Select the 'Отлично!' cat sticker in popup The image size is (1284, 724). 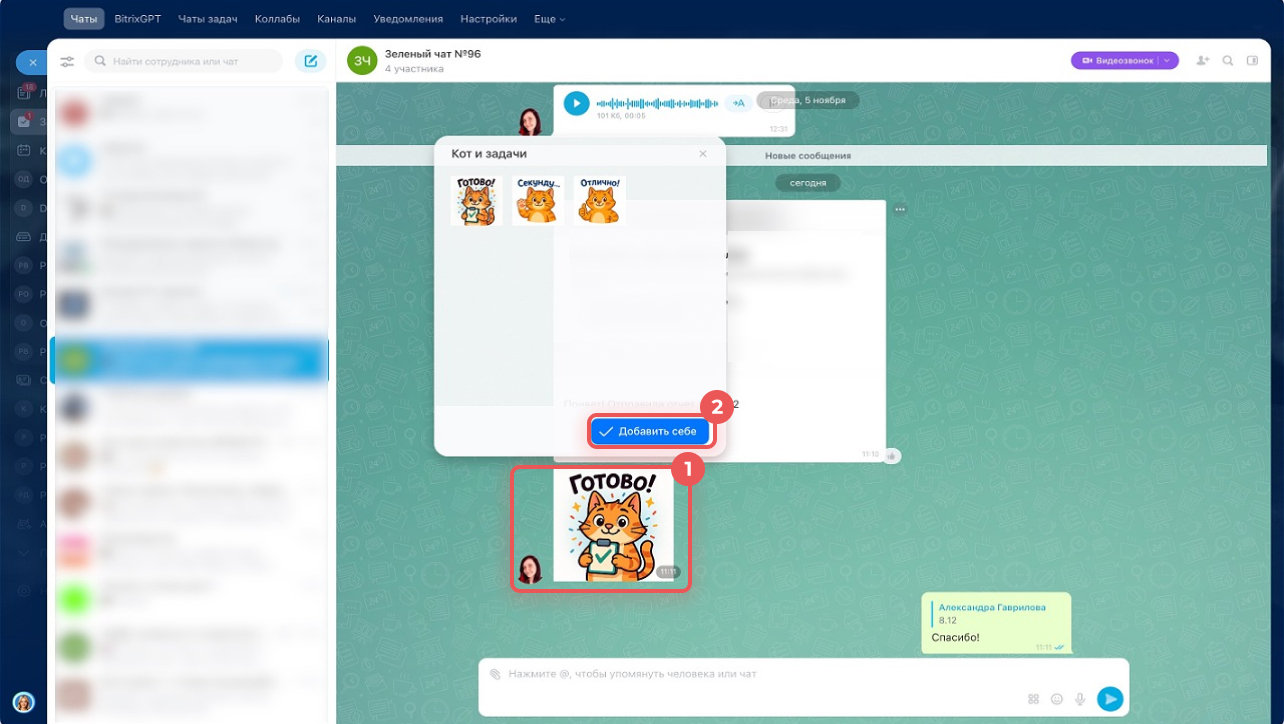coord(599,200)
